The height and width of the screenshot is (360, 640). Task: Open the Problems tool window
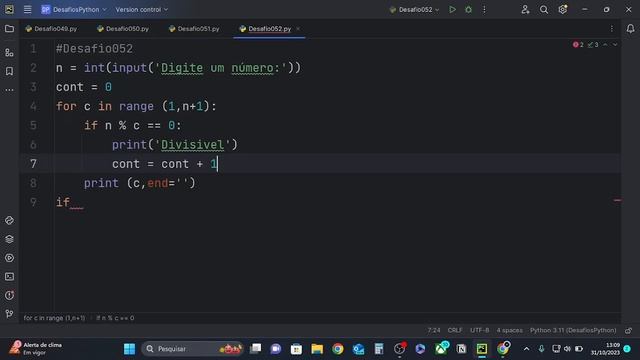pyautogui.click(x=9, y=295)
